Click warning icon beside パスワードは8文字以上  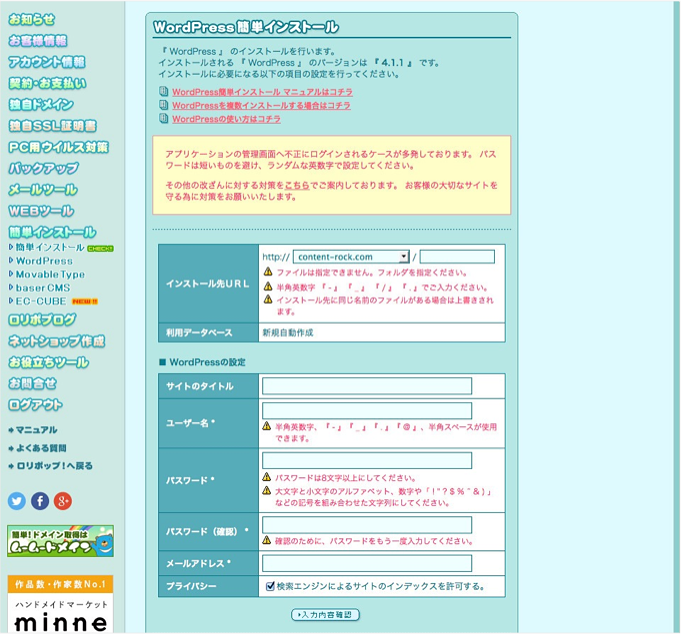click(267, 477)
